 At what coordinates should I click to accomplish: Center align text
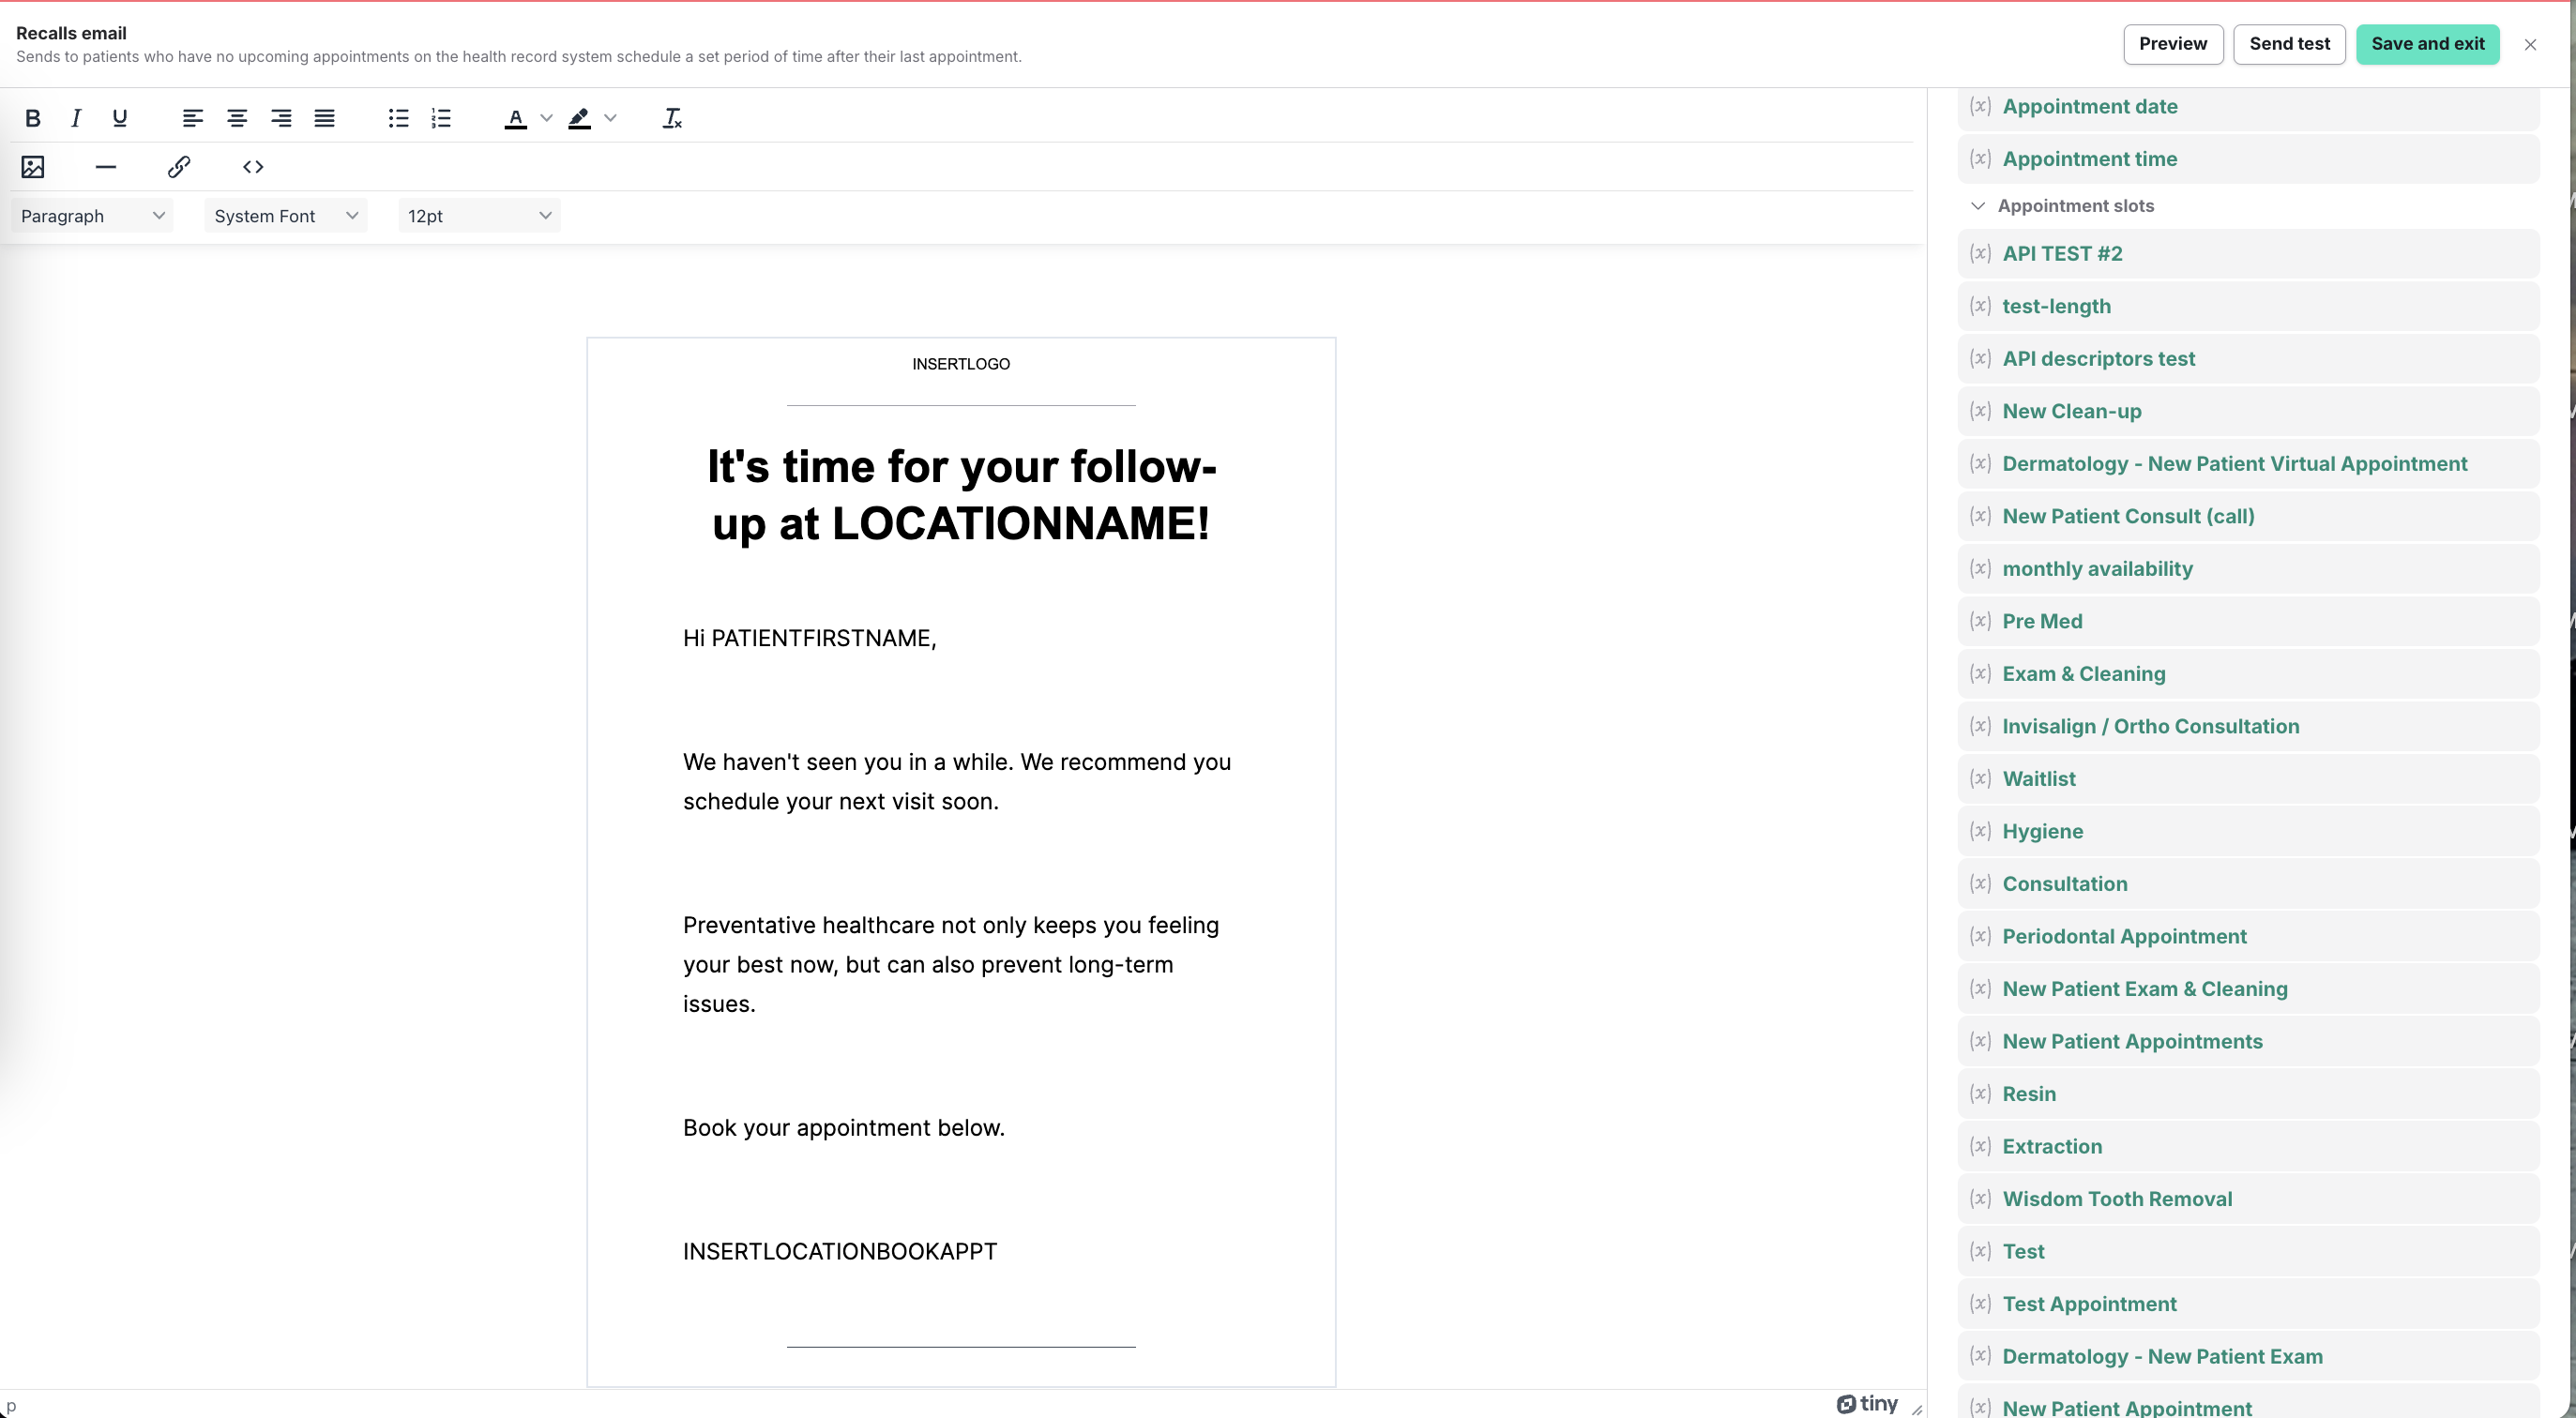237,118
